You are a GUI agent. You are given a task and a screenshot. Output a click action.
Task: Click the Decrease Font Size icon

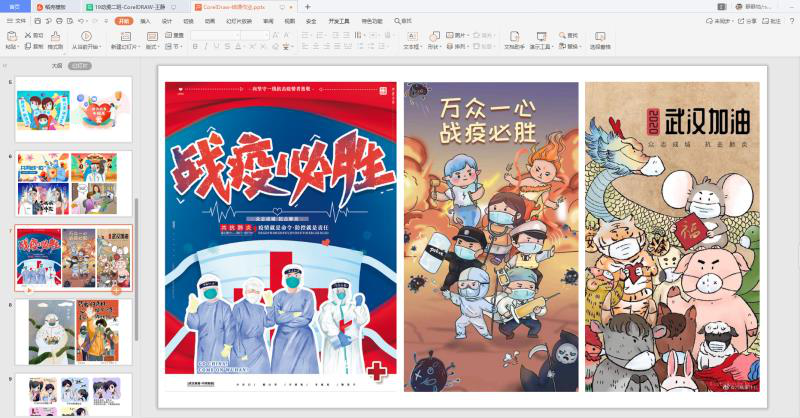pyautogui.click(x=286, y=35)
